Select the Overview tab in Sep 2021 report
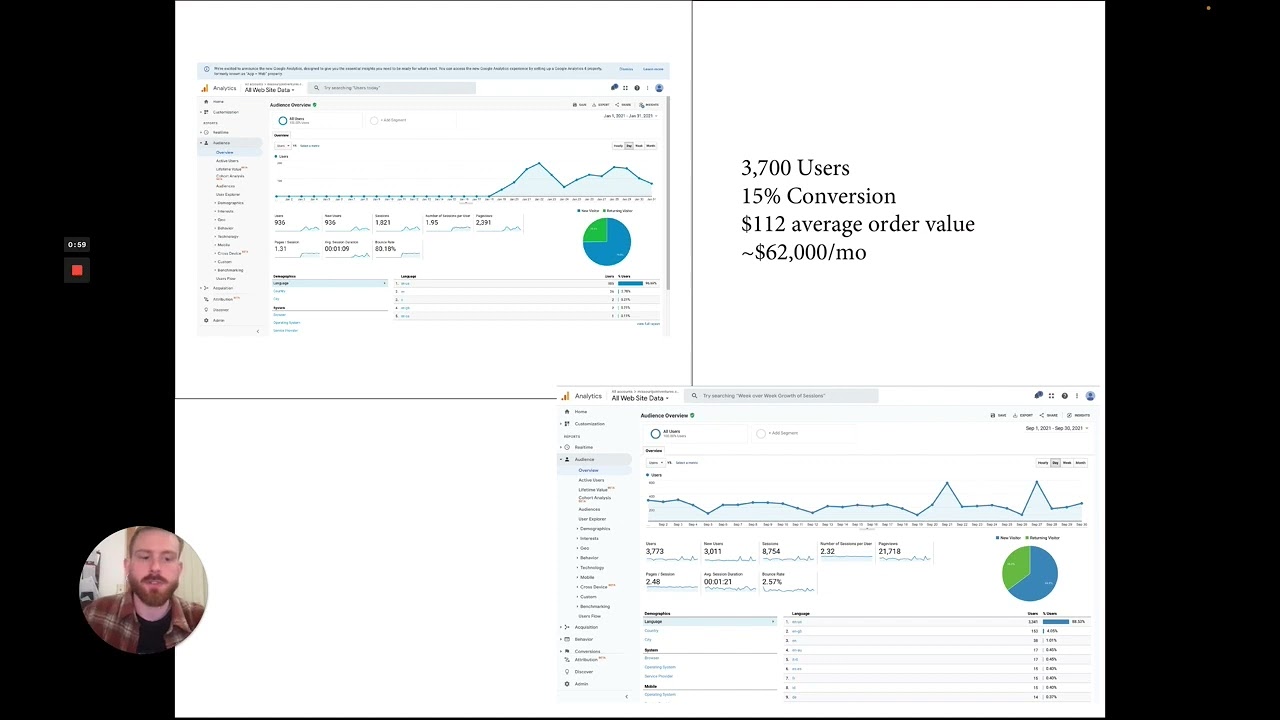 [x=653, y=450]
